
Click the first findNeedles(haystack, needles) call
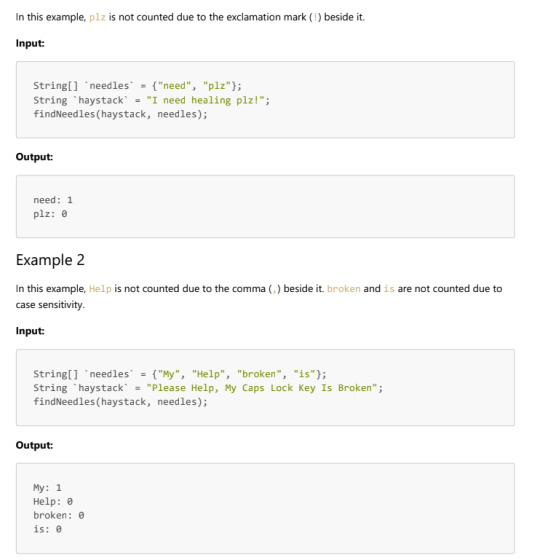pyautogui.click(x=120, y=114)
